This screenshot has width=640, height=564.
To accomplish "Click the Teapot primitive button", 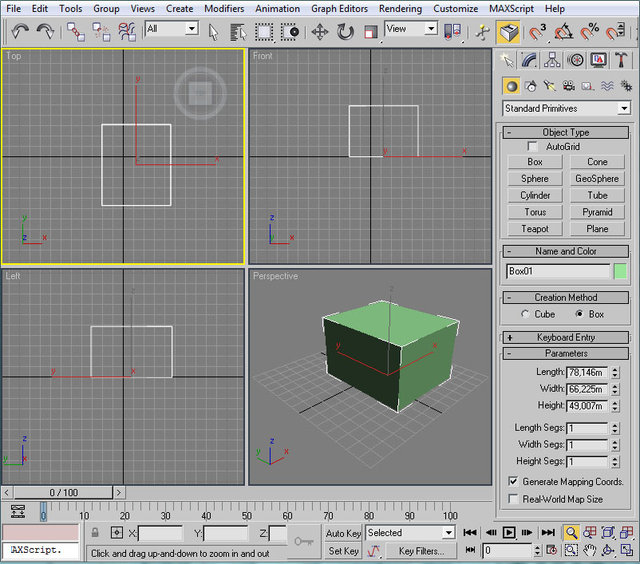I will [x=535, y=229].
